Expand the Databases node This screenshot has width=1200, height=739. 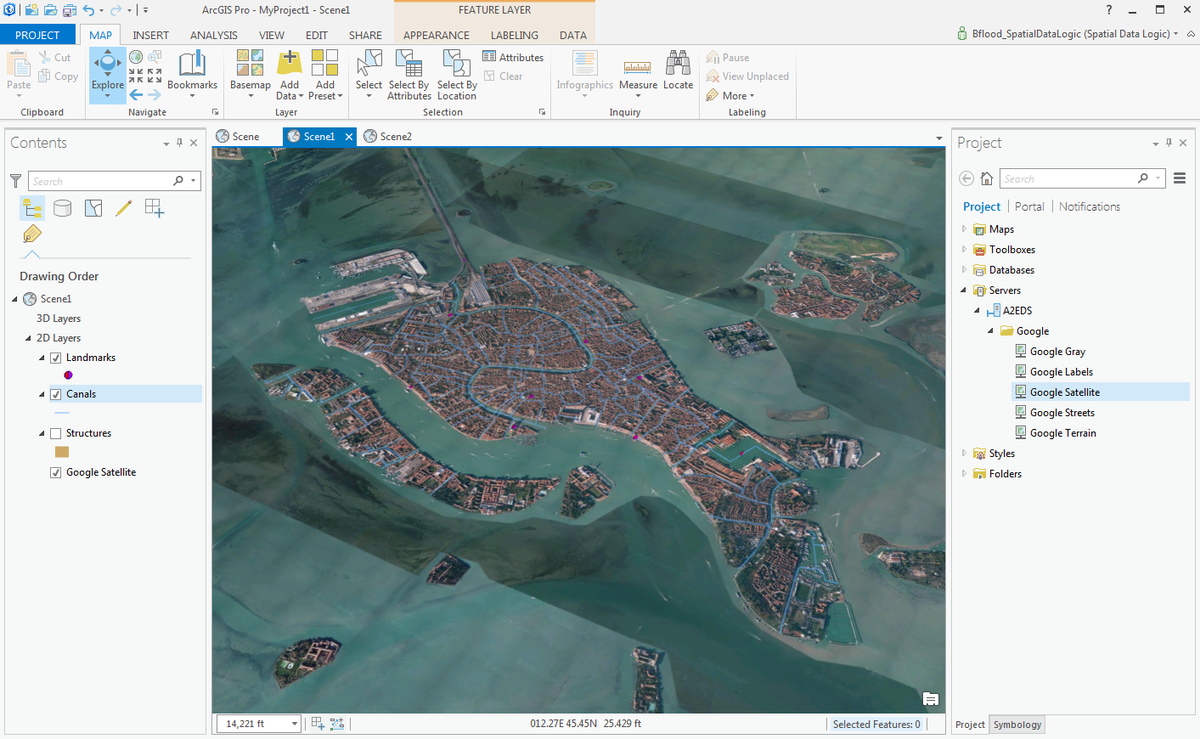click(x=964, y=270)
